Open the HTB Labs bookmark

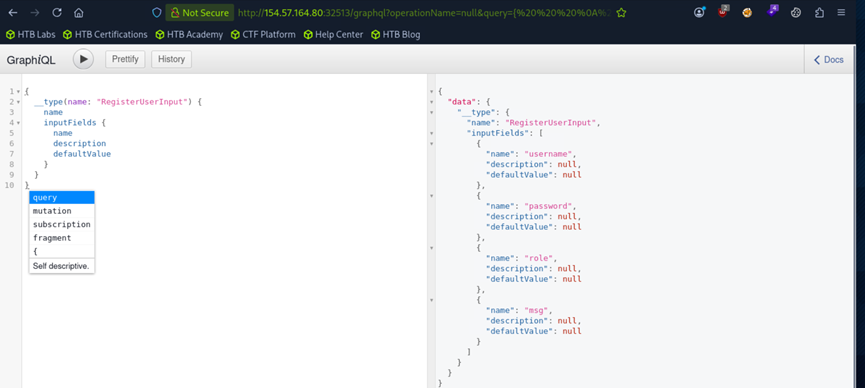click(x=32, y=34)
